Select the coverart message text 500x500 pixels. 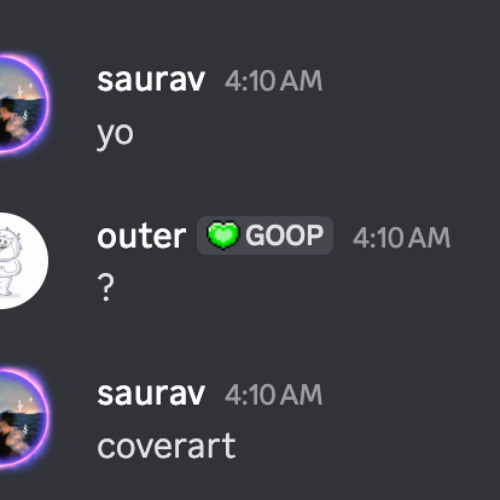[167, 446]
